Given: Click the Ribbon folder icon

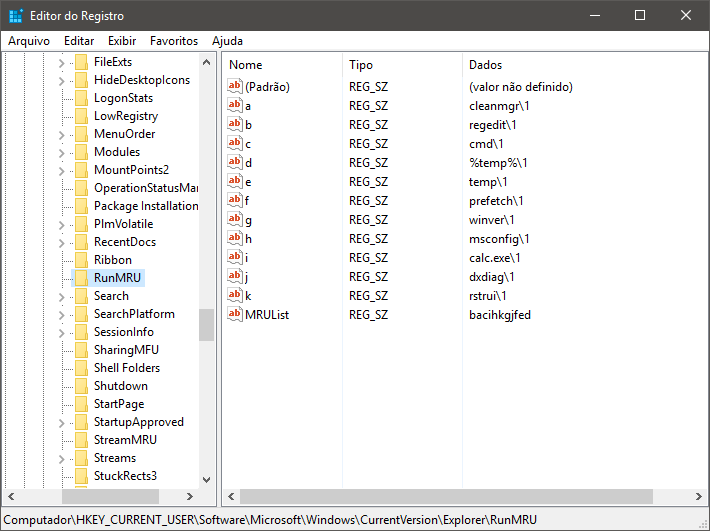Looking at the screenshot, I should (82, 260).
